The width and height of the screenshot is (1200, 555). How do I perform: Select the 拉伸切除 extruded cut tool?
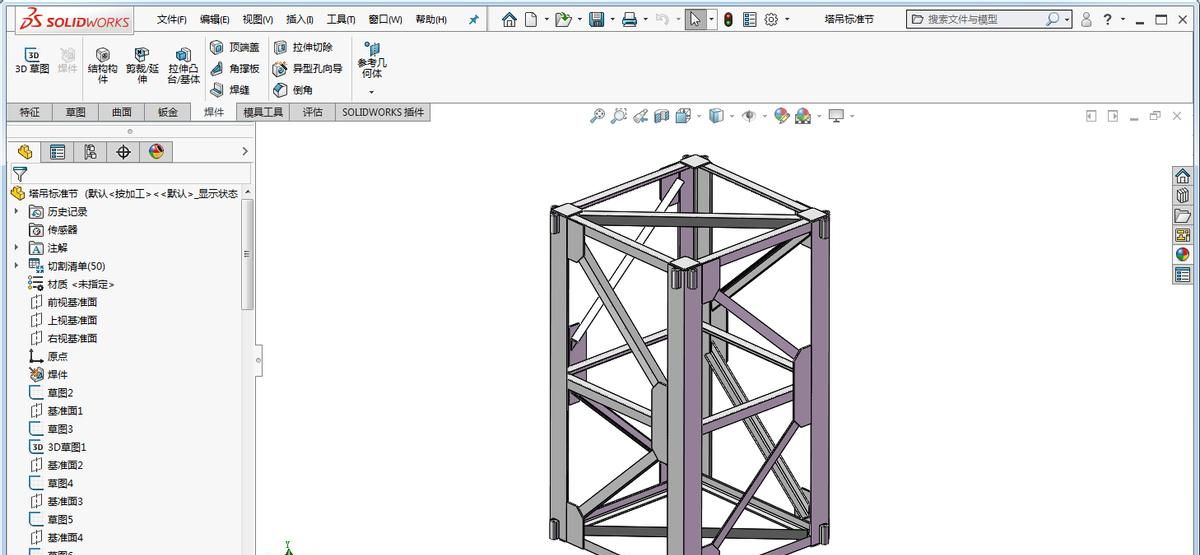[x=303, y=47]
